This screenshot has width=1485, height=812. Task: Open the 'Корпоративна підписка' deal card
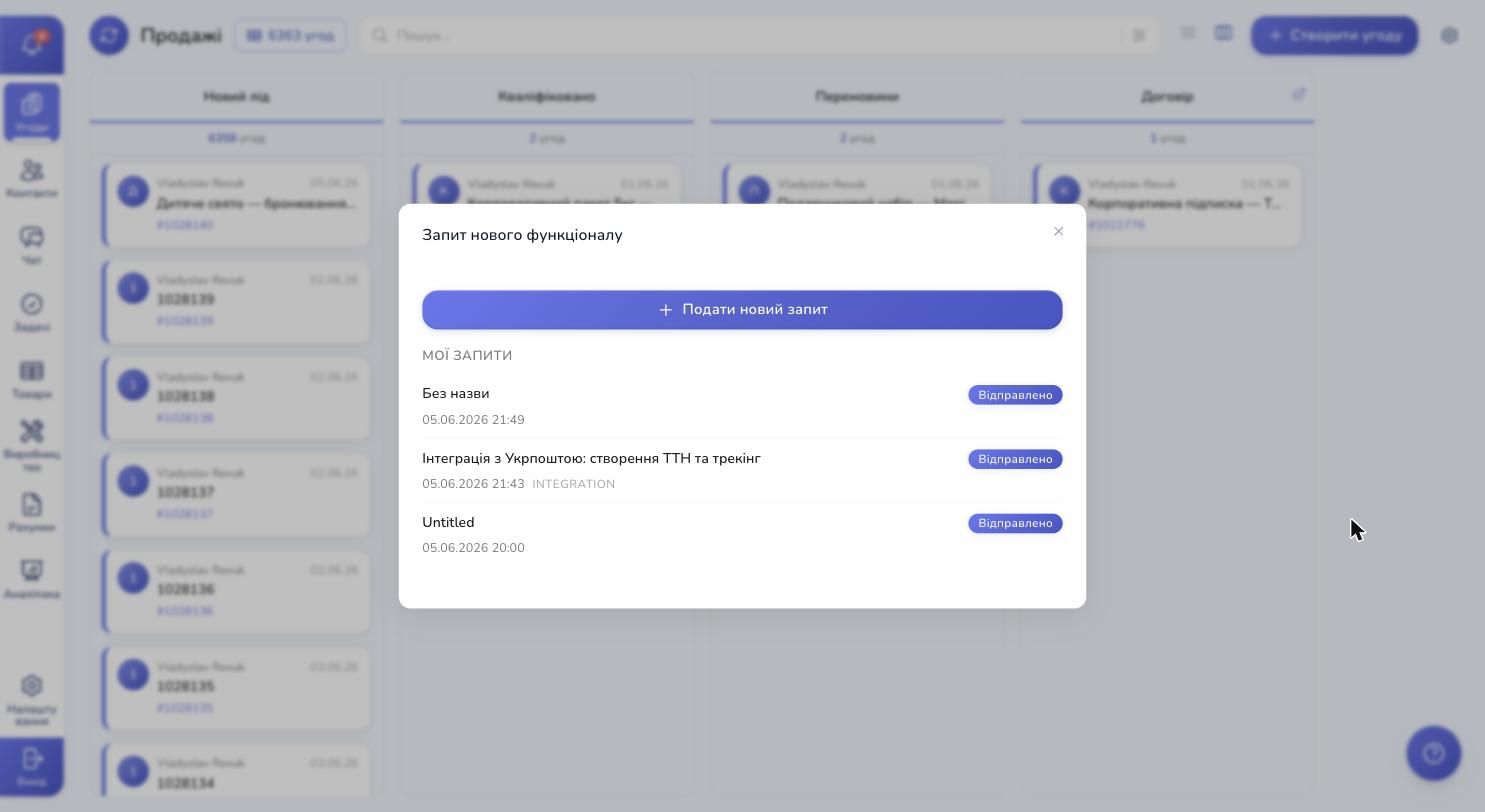pyautogui.click(x=1167, y=206)
